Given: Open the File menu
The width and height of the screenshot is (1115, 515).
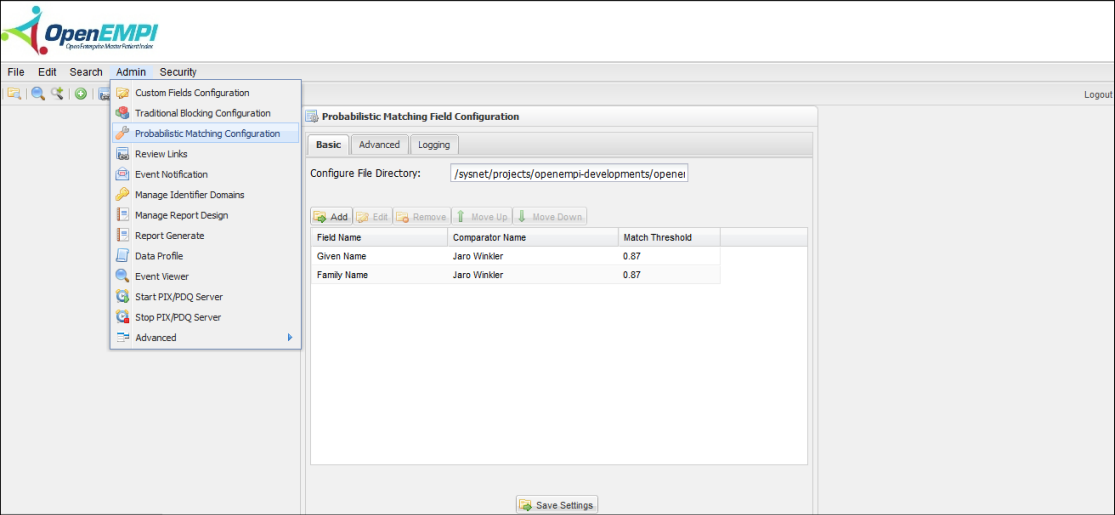Looking at the screenshot, I should click(16, 72).
